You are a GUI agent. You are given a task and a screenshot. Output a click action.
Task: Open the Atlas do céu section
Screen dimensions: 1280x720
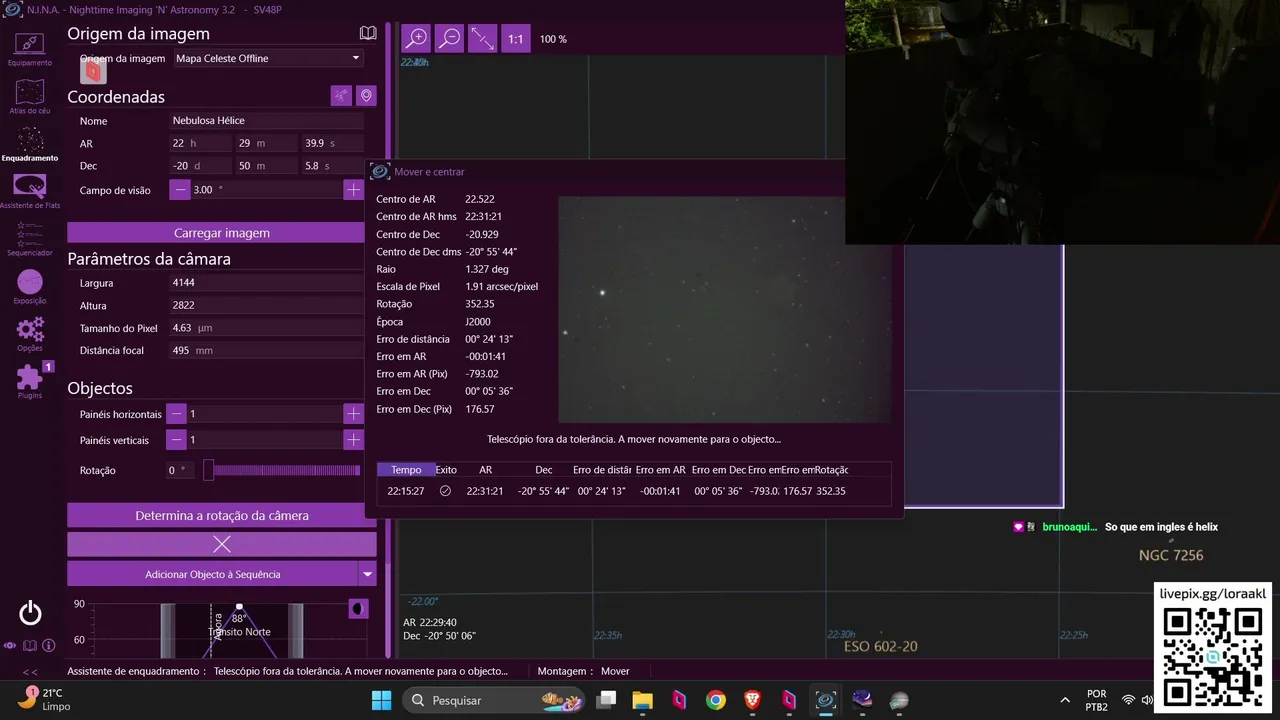(x=29, y=97)
